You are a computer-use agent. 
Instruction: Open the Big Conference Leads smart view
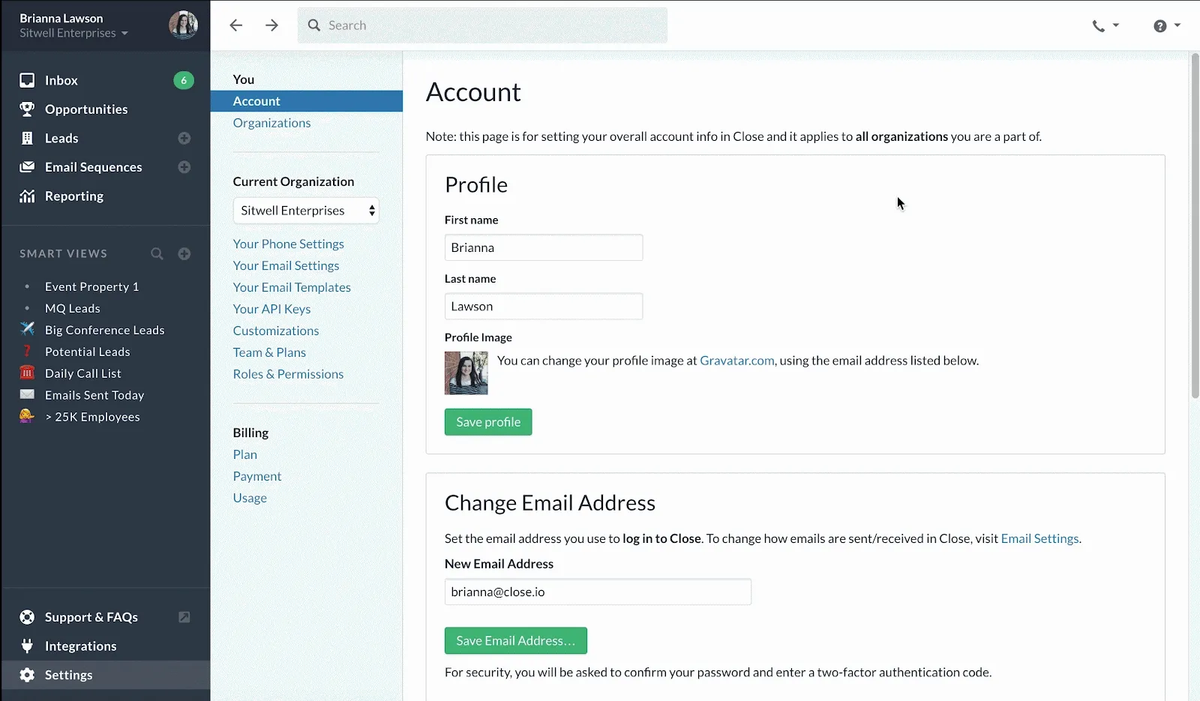click(105, 330)
